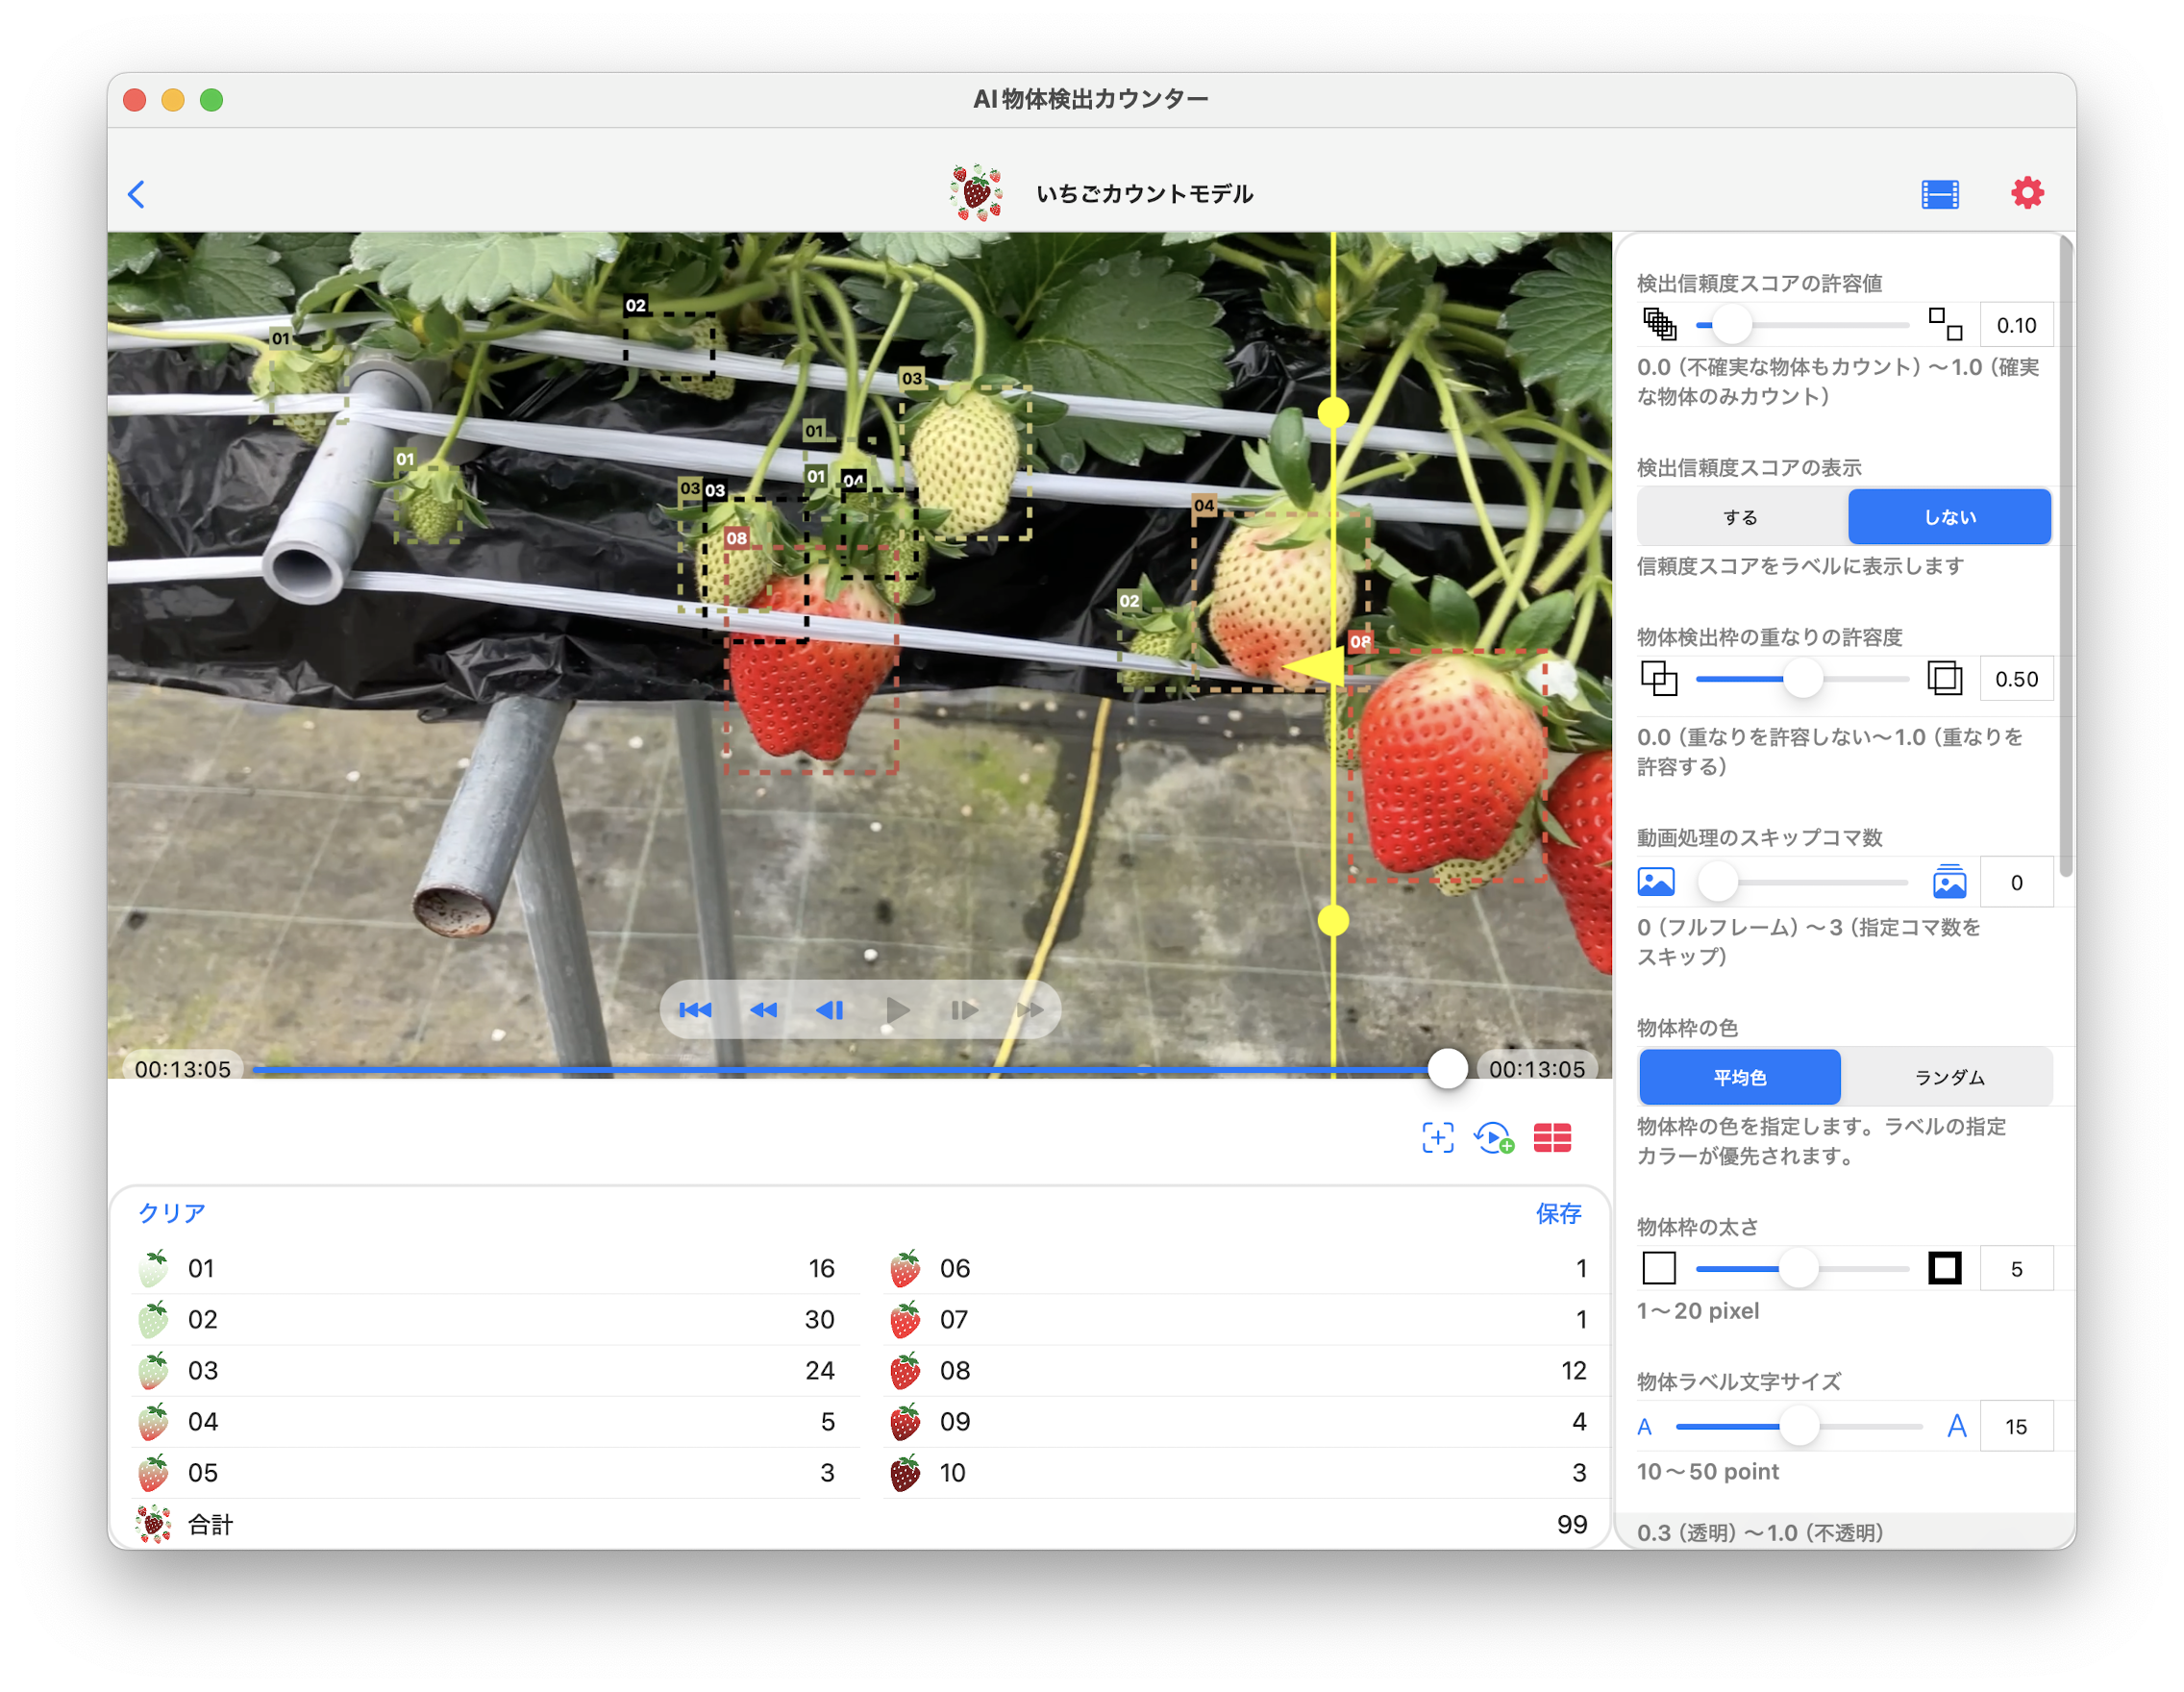Image resolution: width=2184 pixels, height=1692 pixels.
Task: Go back with the blue chevron arrow
Action: point(137,194)
